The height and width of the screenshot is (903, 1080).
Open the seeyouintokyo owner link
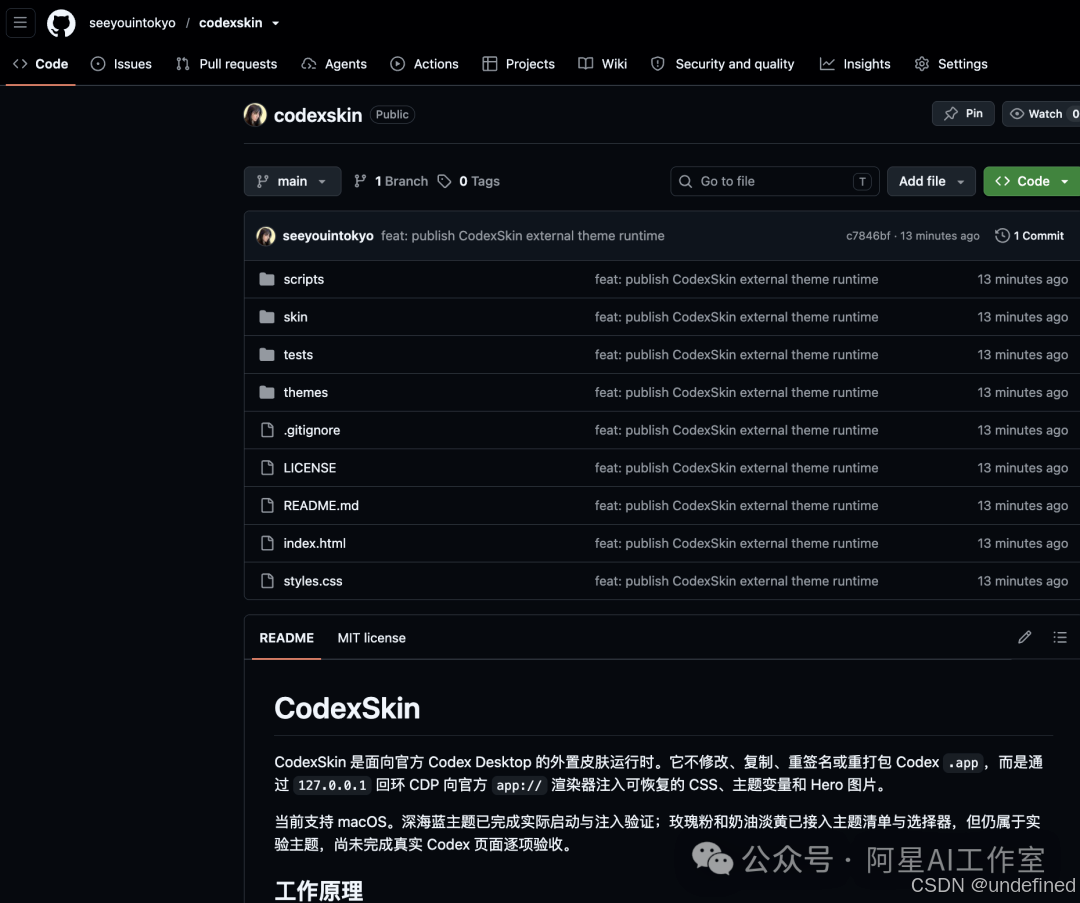132,23
